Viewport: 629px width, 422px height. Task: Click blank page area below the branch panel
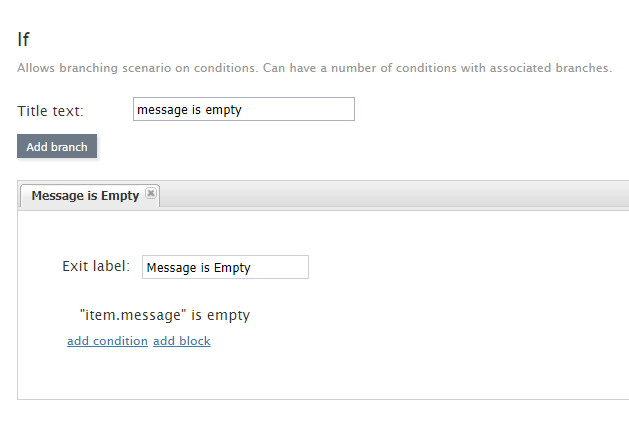[x=300, y=411]
